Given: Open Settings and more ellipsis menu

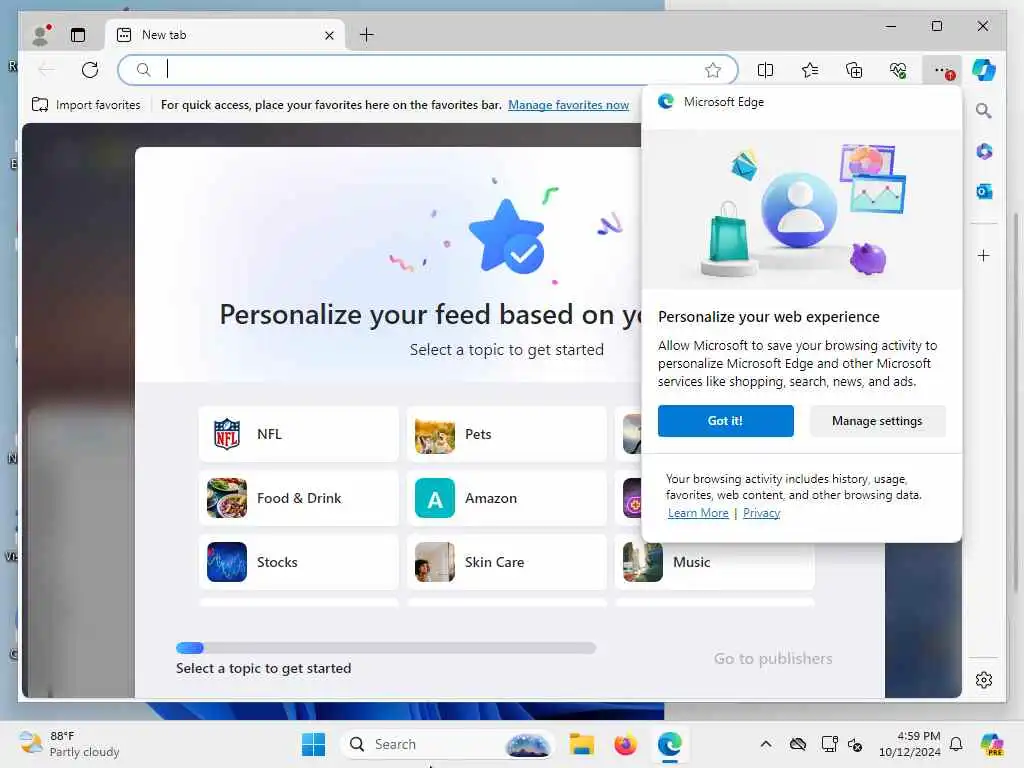Looking at the screenshot, I should [x=943, y=70].
